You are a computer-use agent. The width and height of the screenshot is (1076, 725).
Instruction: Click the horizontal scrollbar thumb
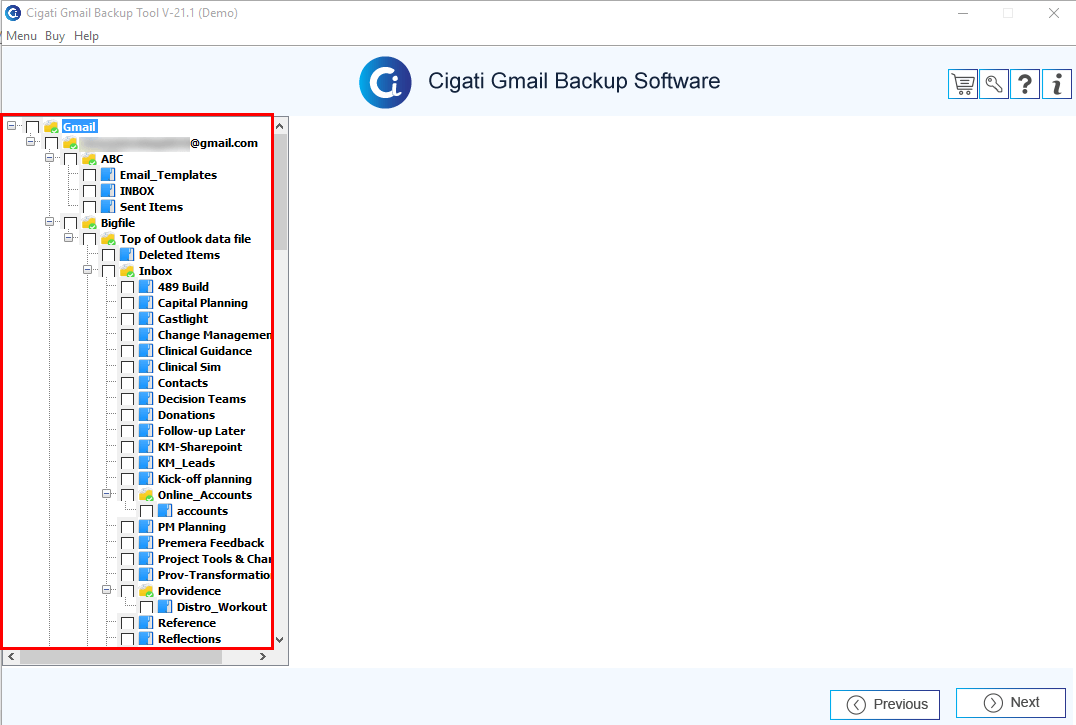click(x=121, y=657)
